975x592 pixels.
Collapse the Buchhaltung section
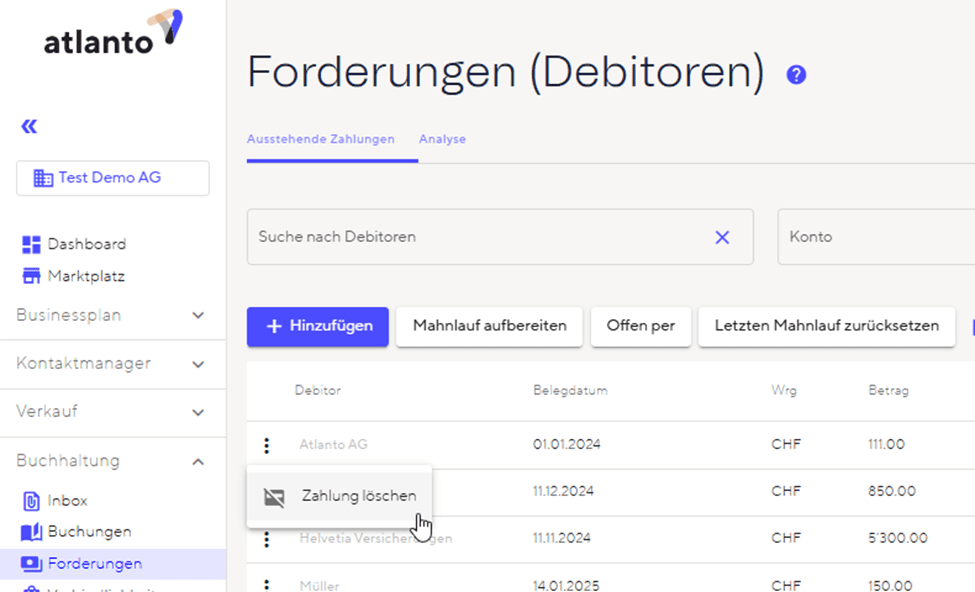[x=198, y=461]
